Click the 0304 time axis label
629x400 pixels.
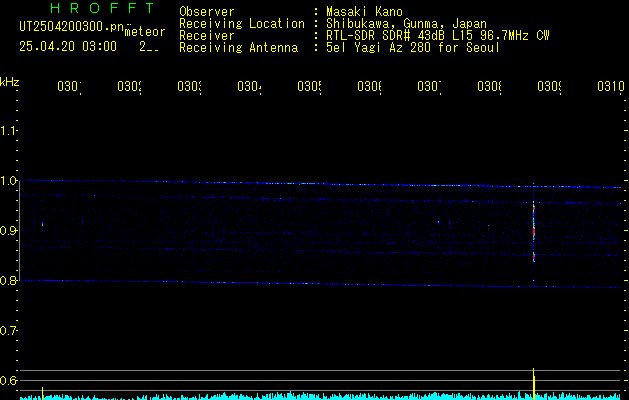point(249,86)
